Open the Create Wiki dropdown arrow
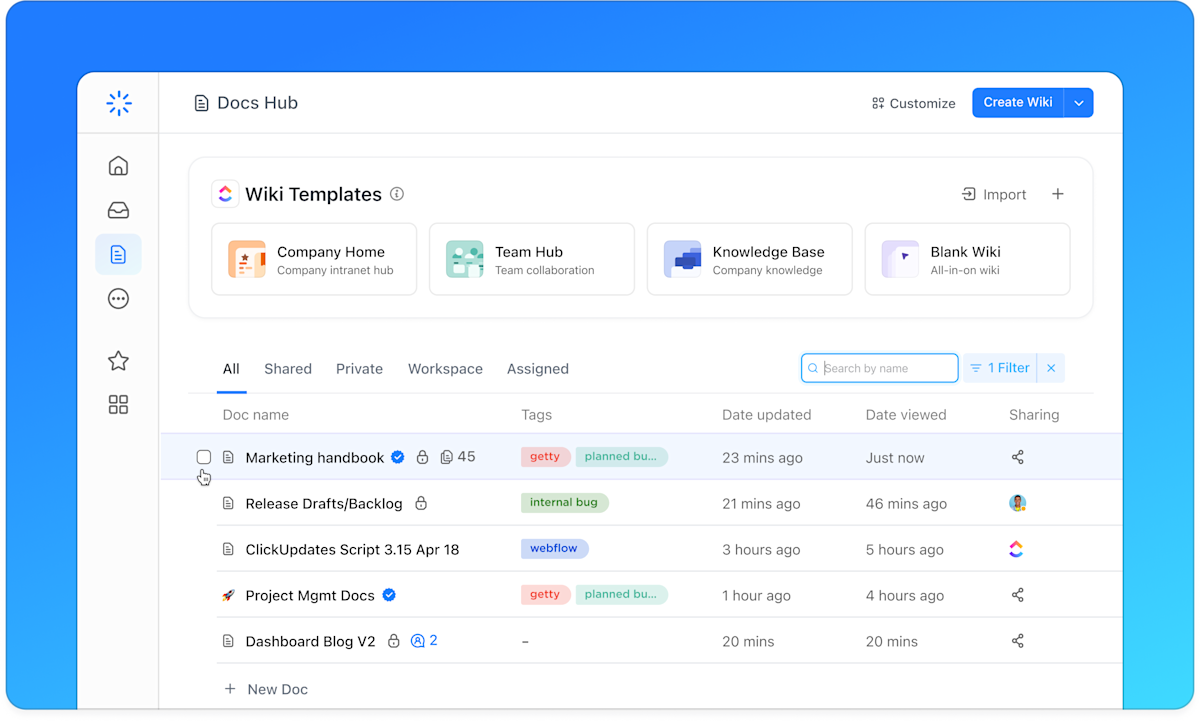The height and width of the screenshot is (721, 1200). pos(1078,102)
